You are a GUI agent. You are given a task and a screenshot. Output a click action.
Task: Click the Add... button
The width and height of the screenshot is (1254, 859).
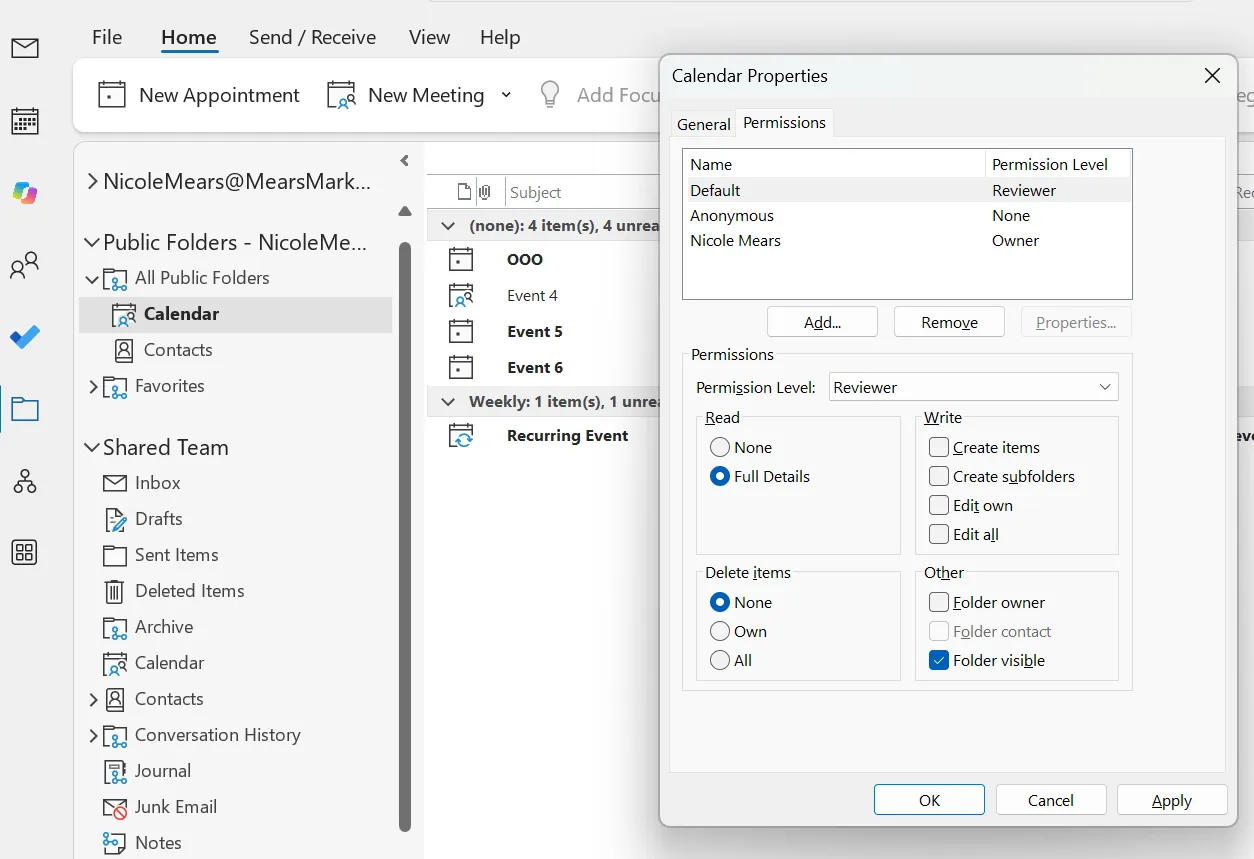pyautogui.click(x=822, y=322)
